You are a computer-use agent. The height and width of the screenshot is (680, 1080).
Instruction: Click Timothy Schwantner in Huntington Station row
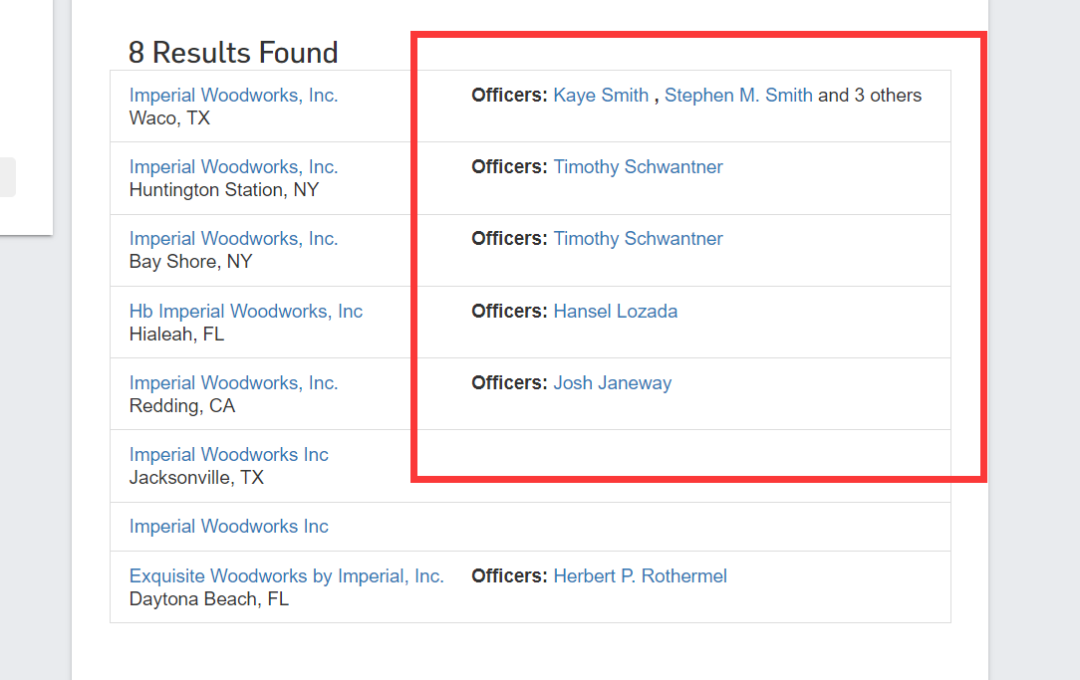(638, 167)
